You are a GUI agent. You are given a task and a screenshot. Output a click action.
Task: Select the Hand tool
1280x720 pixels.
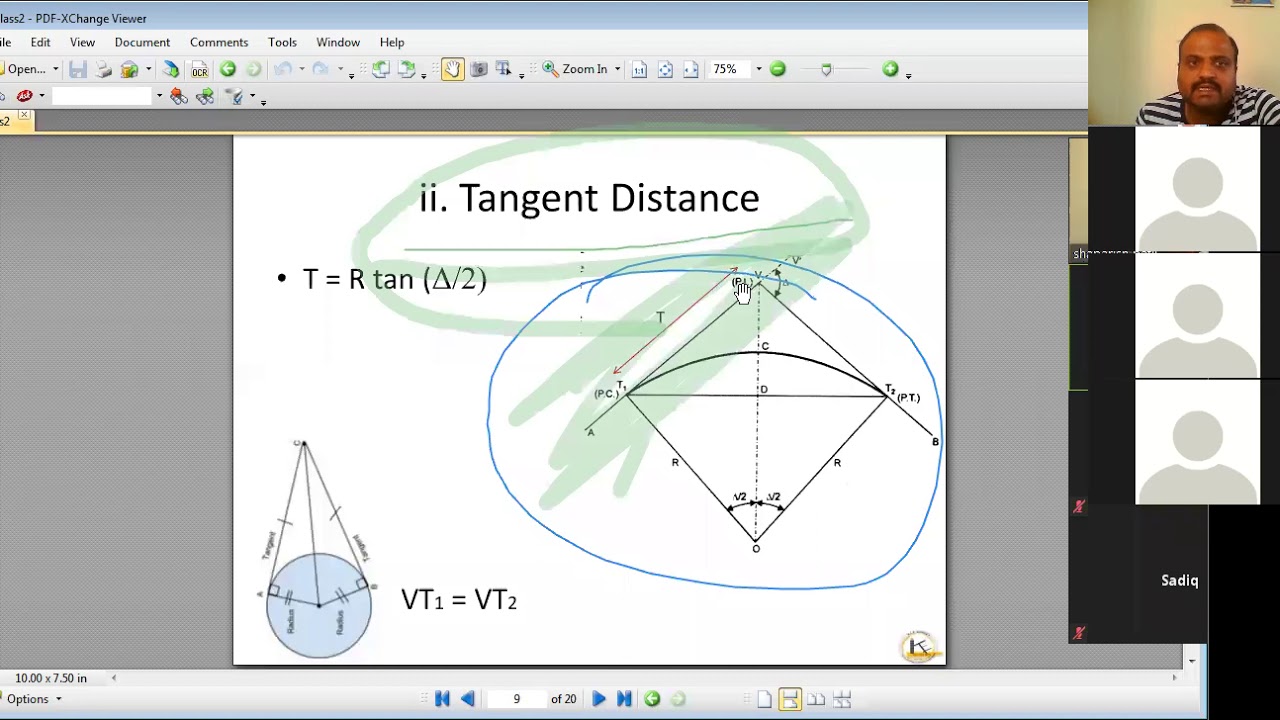452,69
